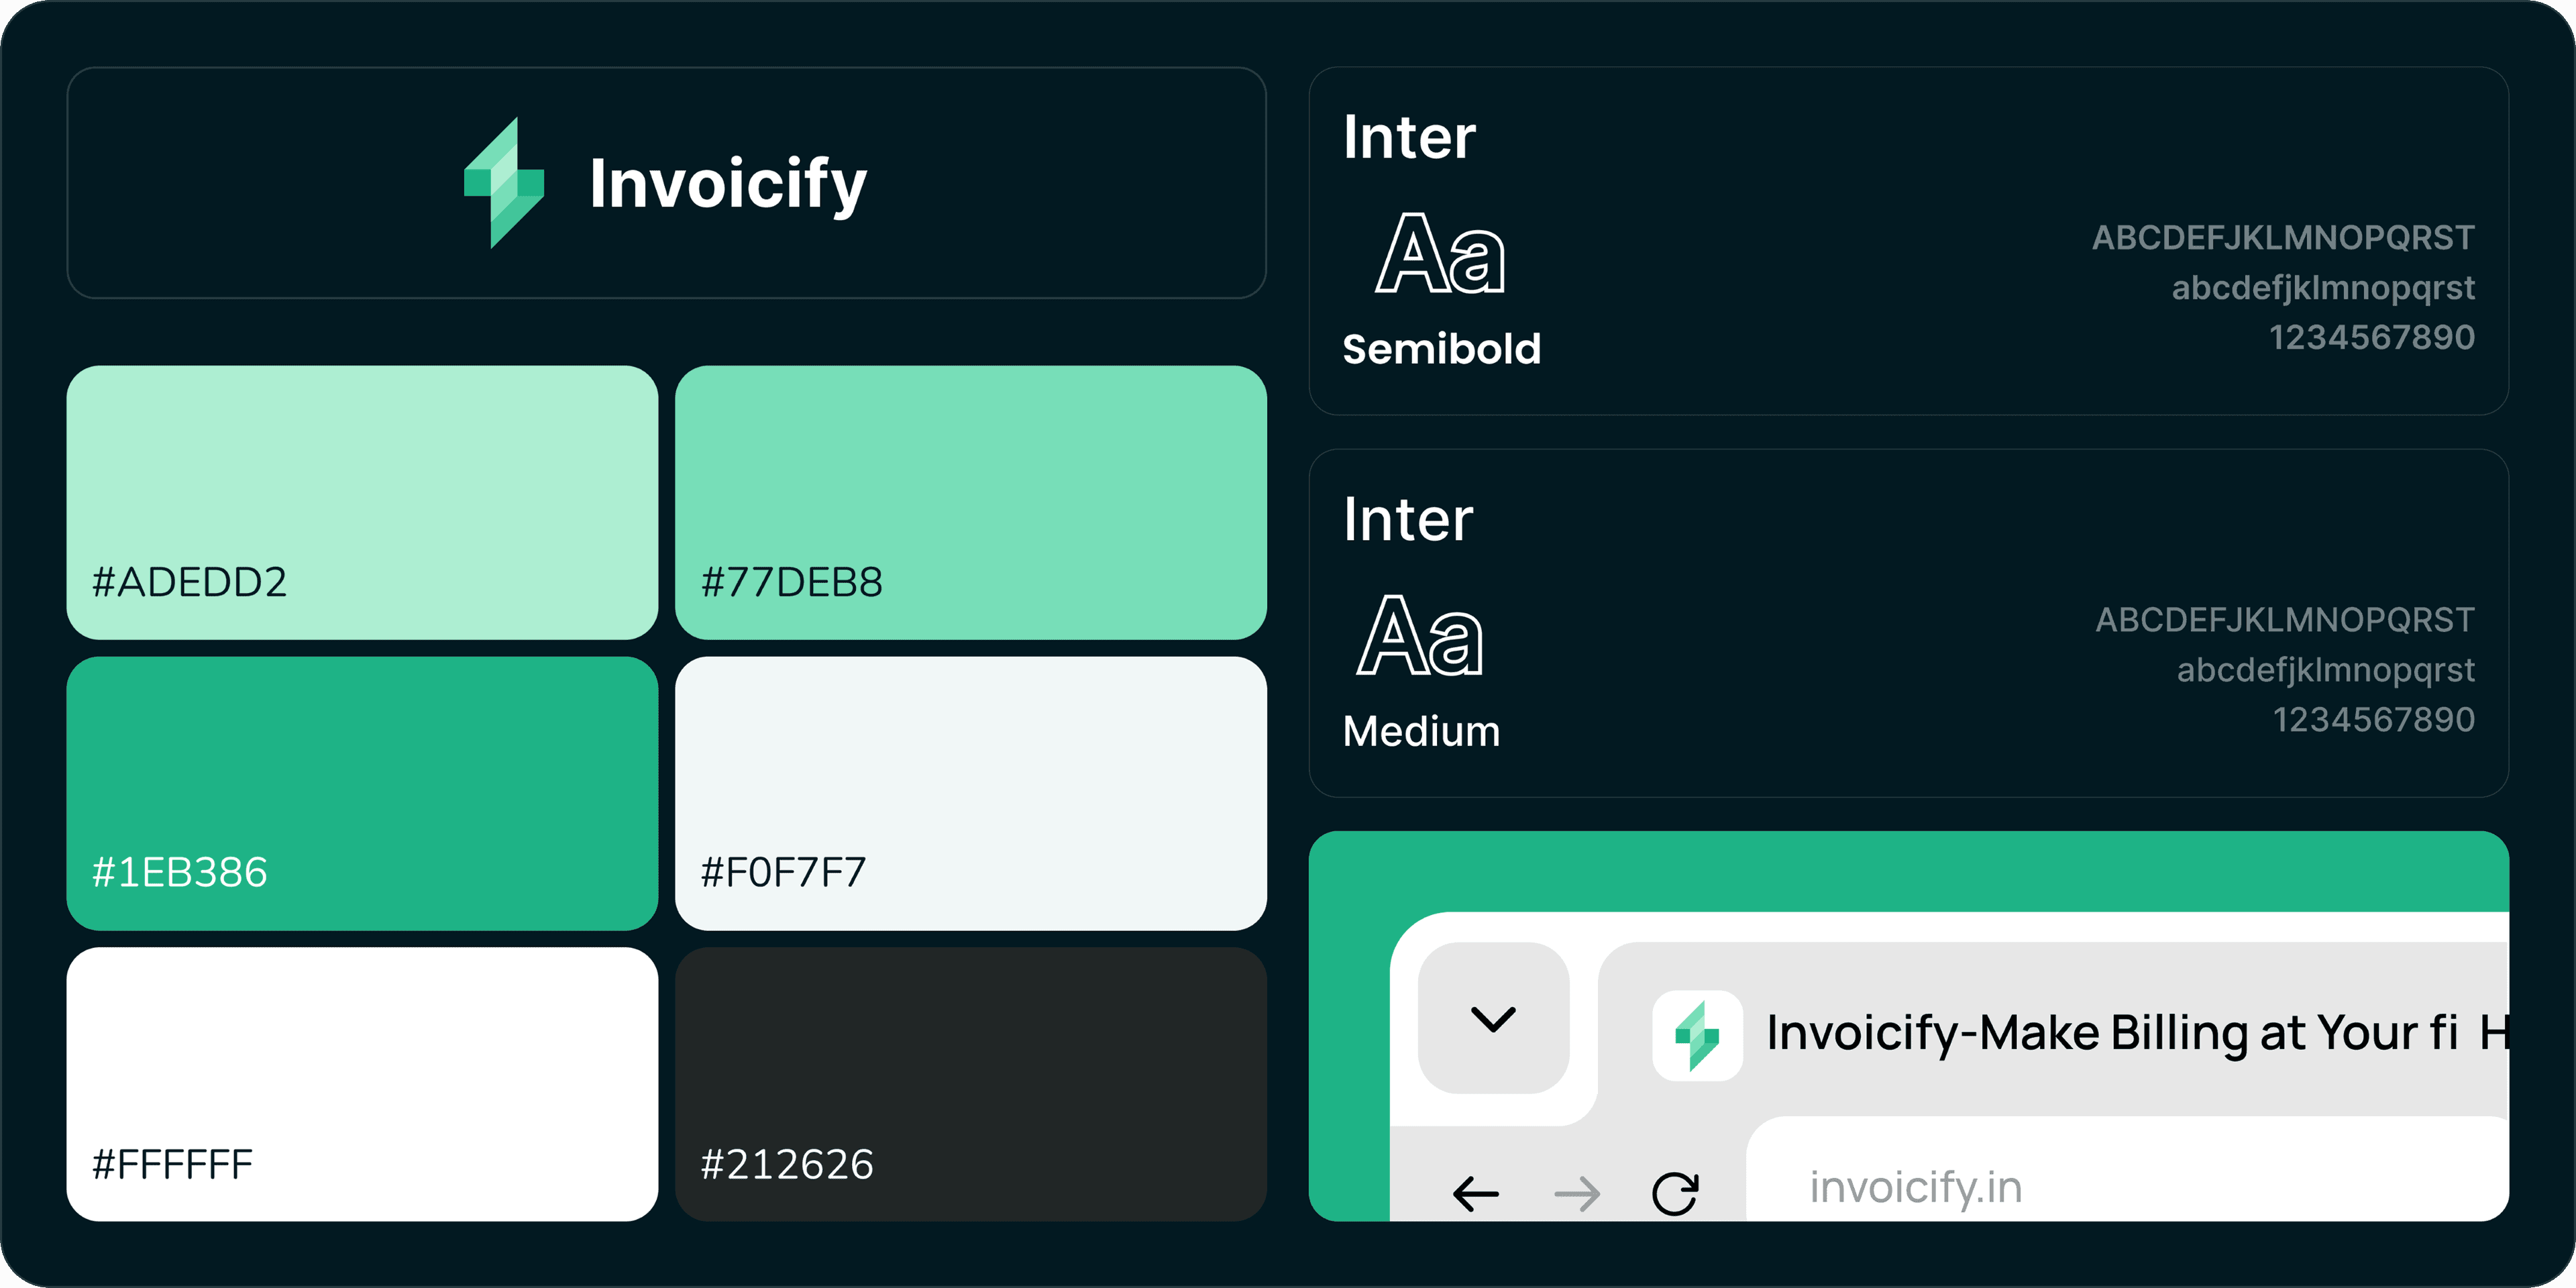2576x1288 pixels.
Task: Click the Invoicify favicon in the tab
Action: tap(1697, 1035)
